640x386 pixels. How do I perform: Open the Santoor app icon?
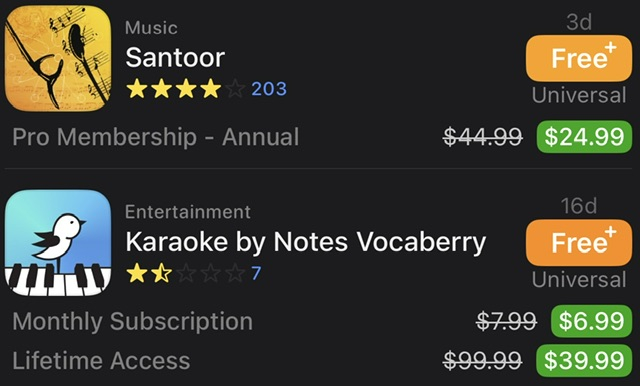point(58,58)
